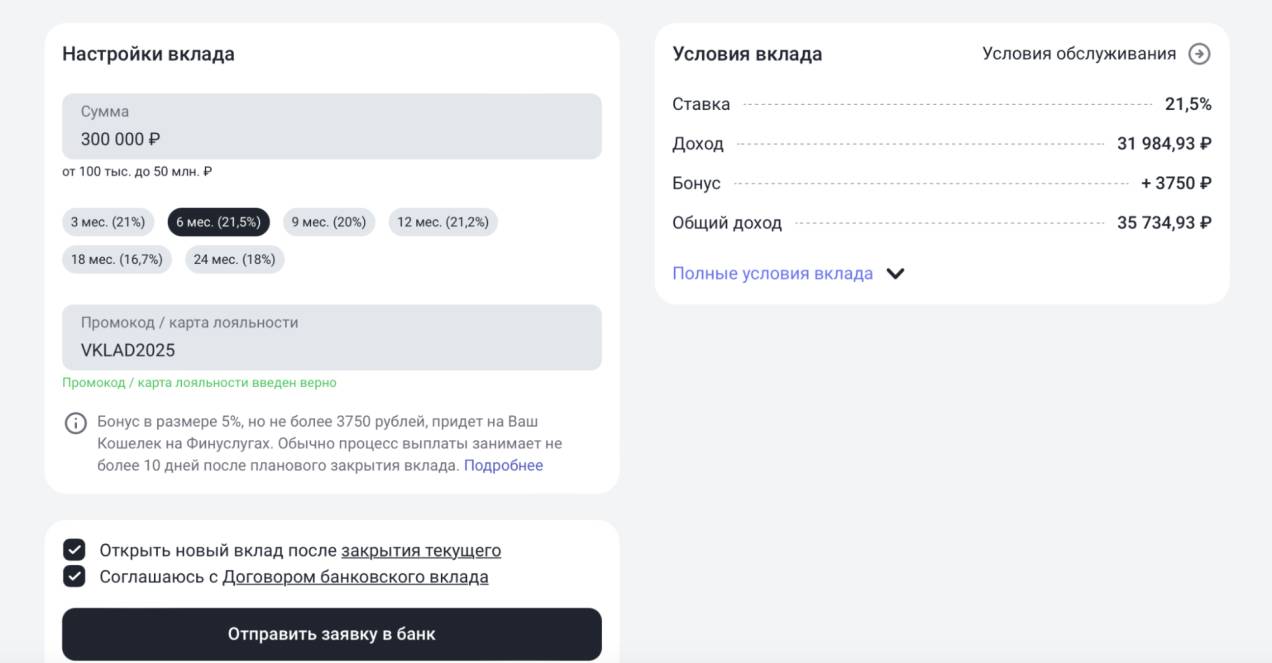
Task: Pick the 12 мес. (21,2%) term
Action: pyautogui.click(x=442, y=222)
